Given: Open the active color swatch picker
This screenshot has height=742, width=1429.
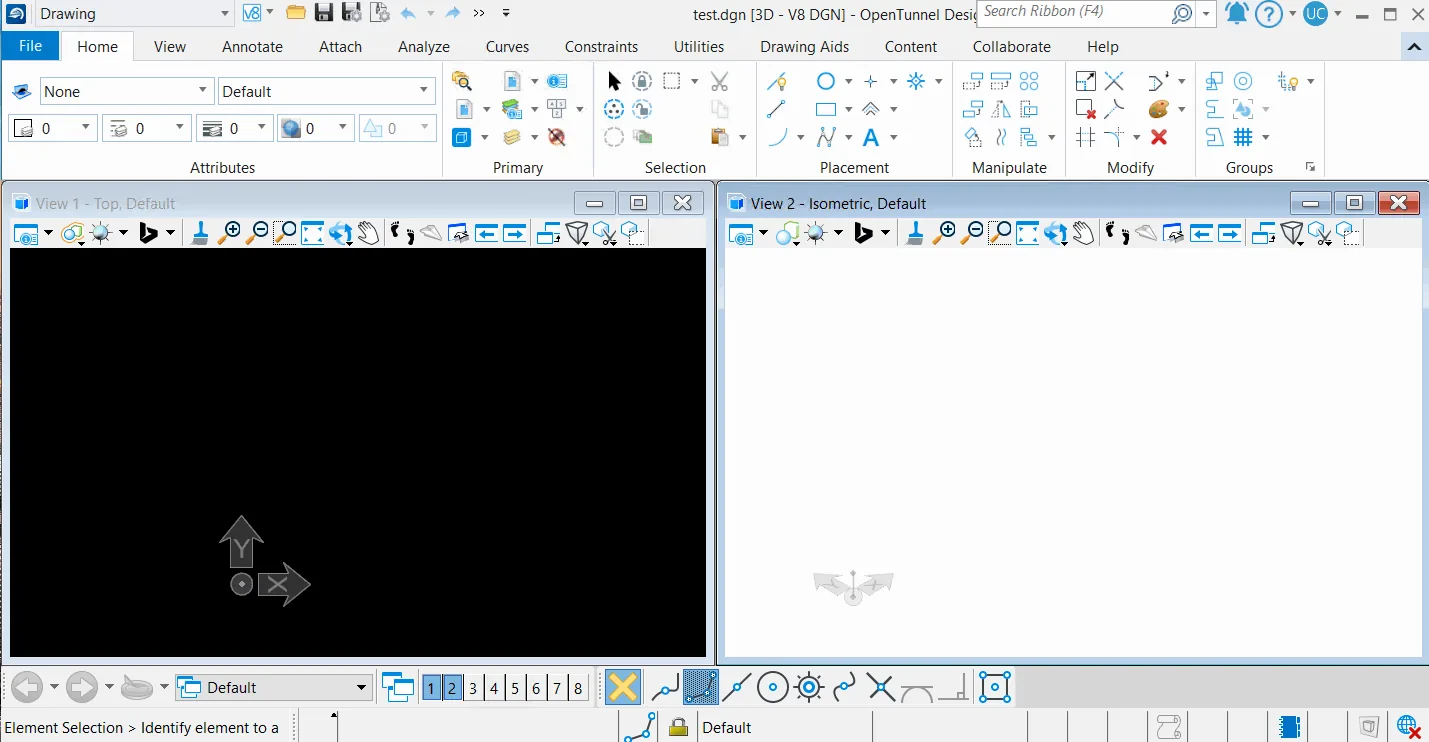Looking at the screenshot, I should pyautogui.click(x=51, y=128).
